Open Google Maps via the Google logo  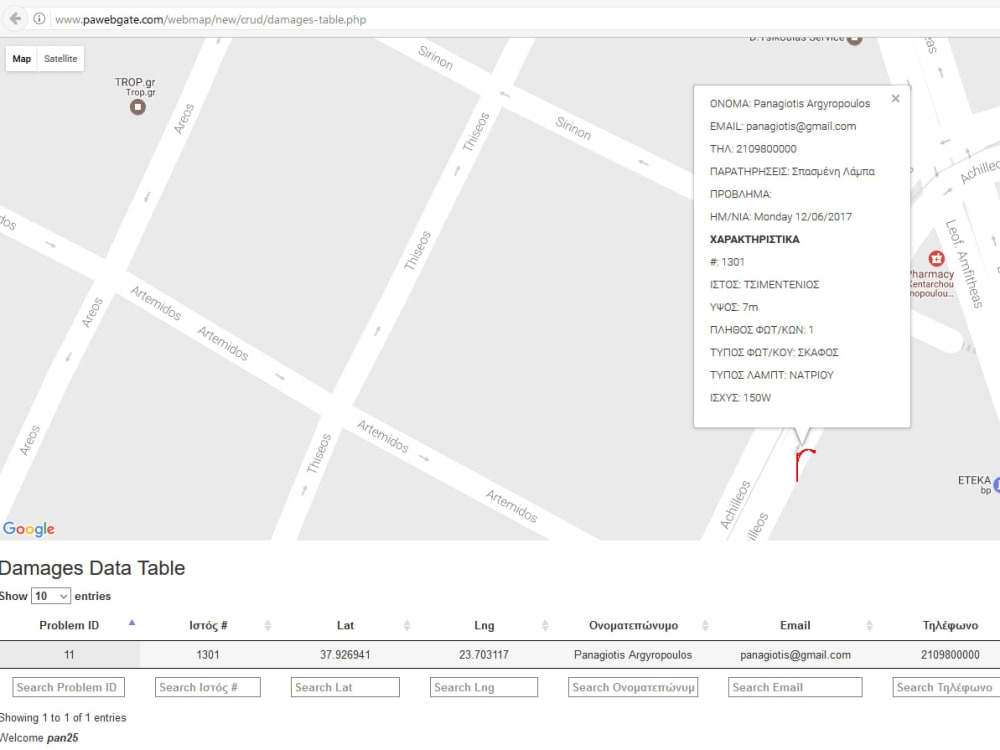click(x=29, y=529)
